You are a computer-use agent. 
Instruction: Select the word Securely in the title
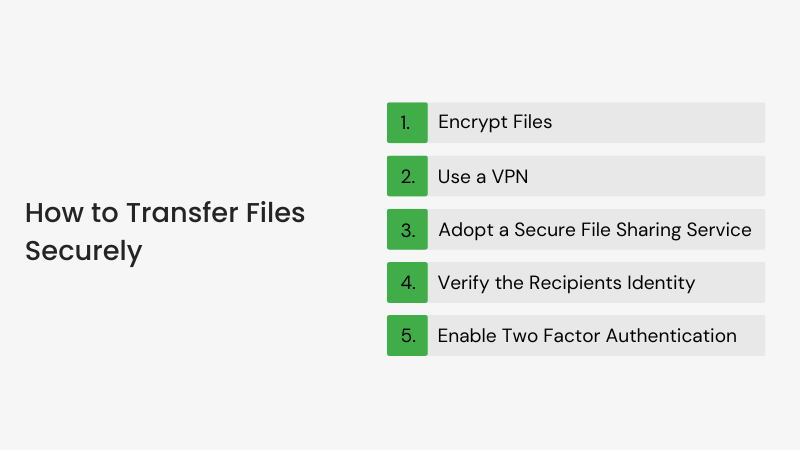pos(84,252)
